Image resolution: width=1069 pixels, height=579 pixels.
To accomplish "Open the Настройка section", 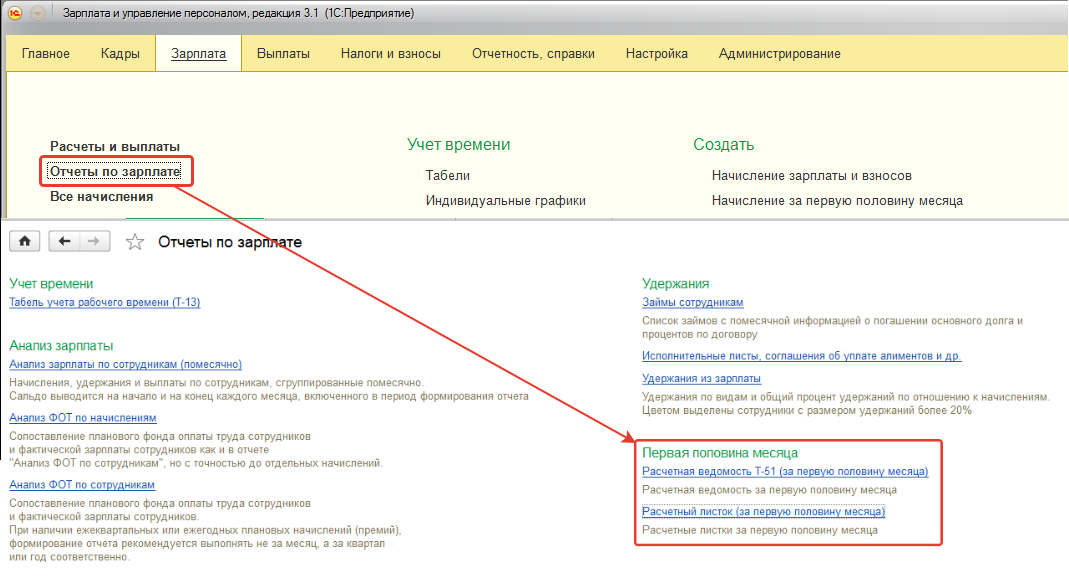I will point(657,54).
